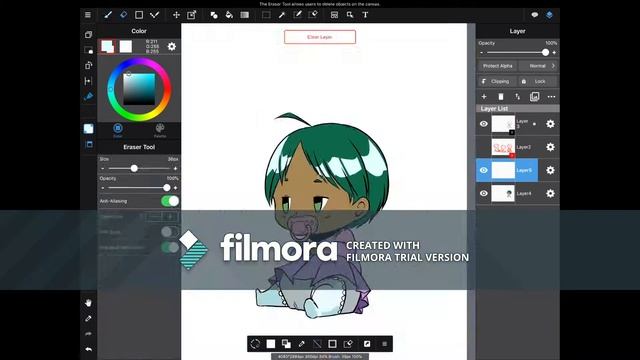Select the Brush tool in top toolbar
The image size is (640, 360).
(108, 15)
